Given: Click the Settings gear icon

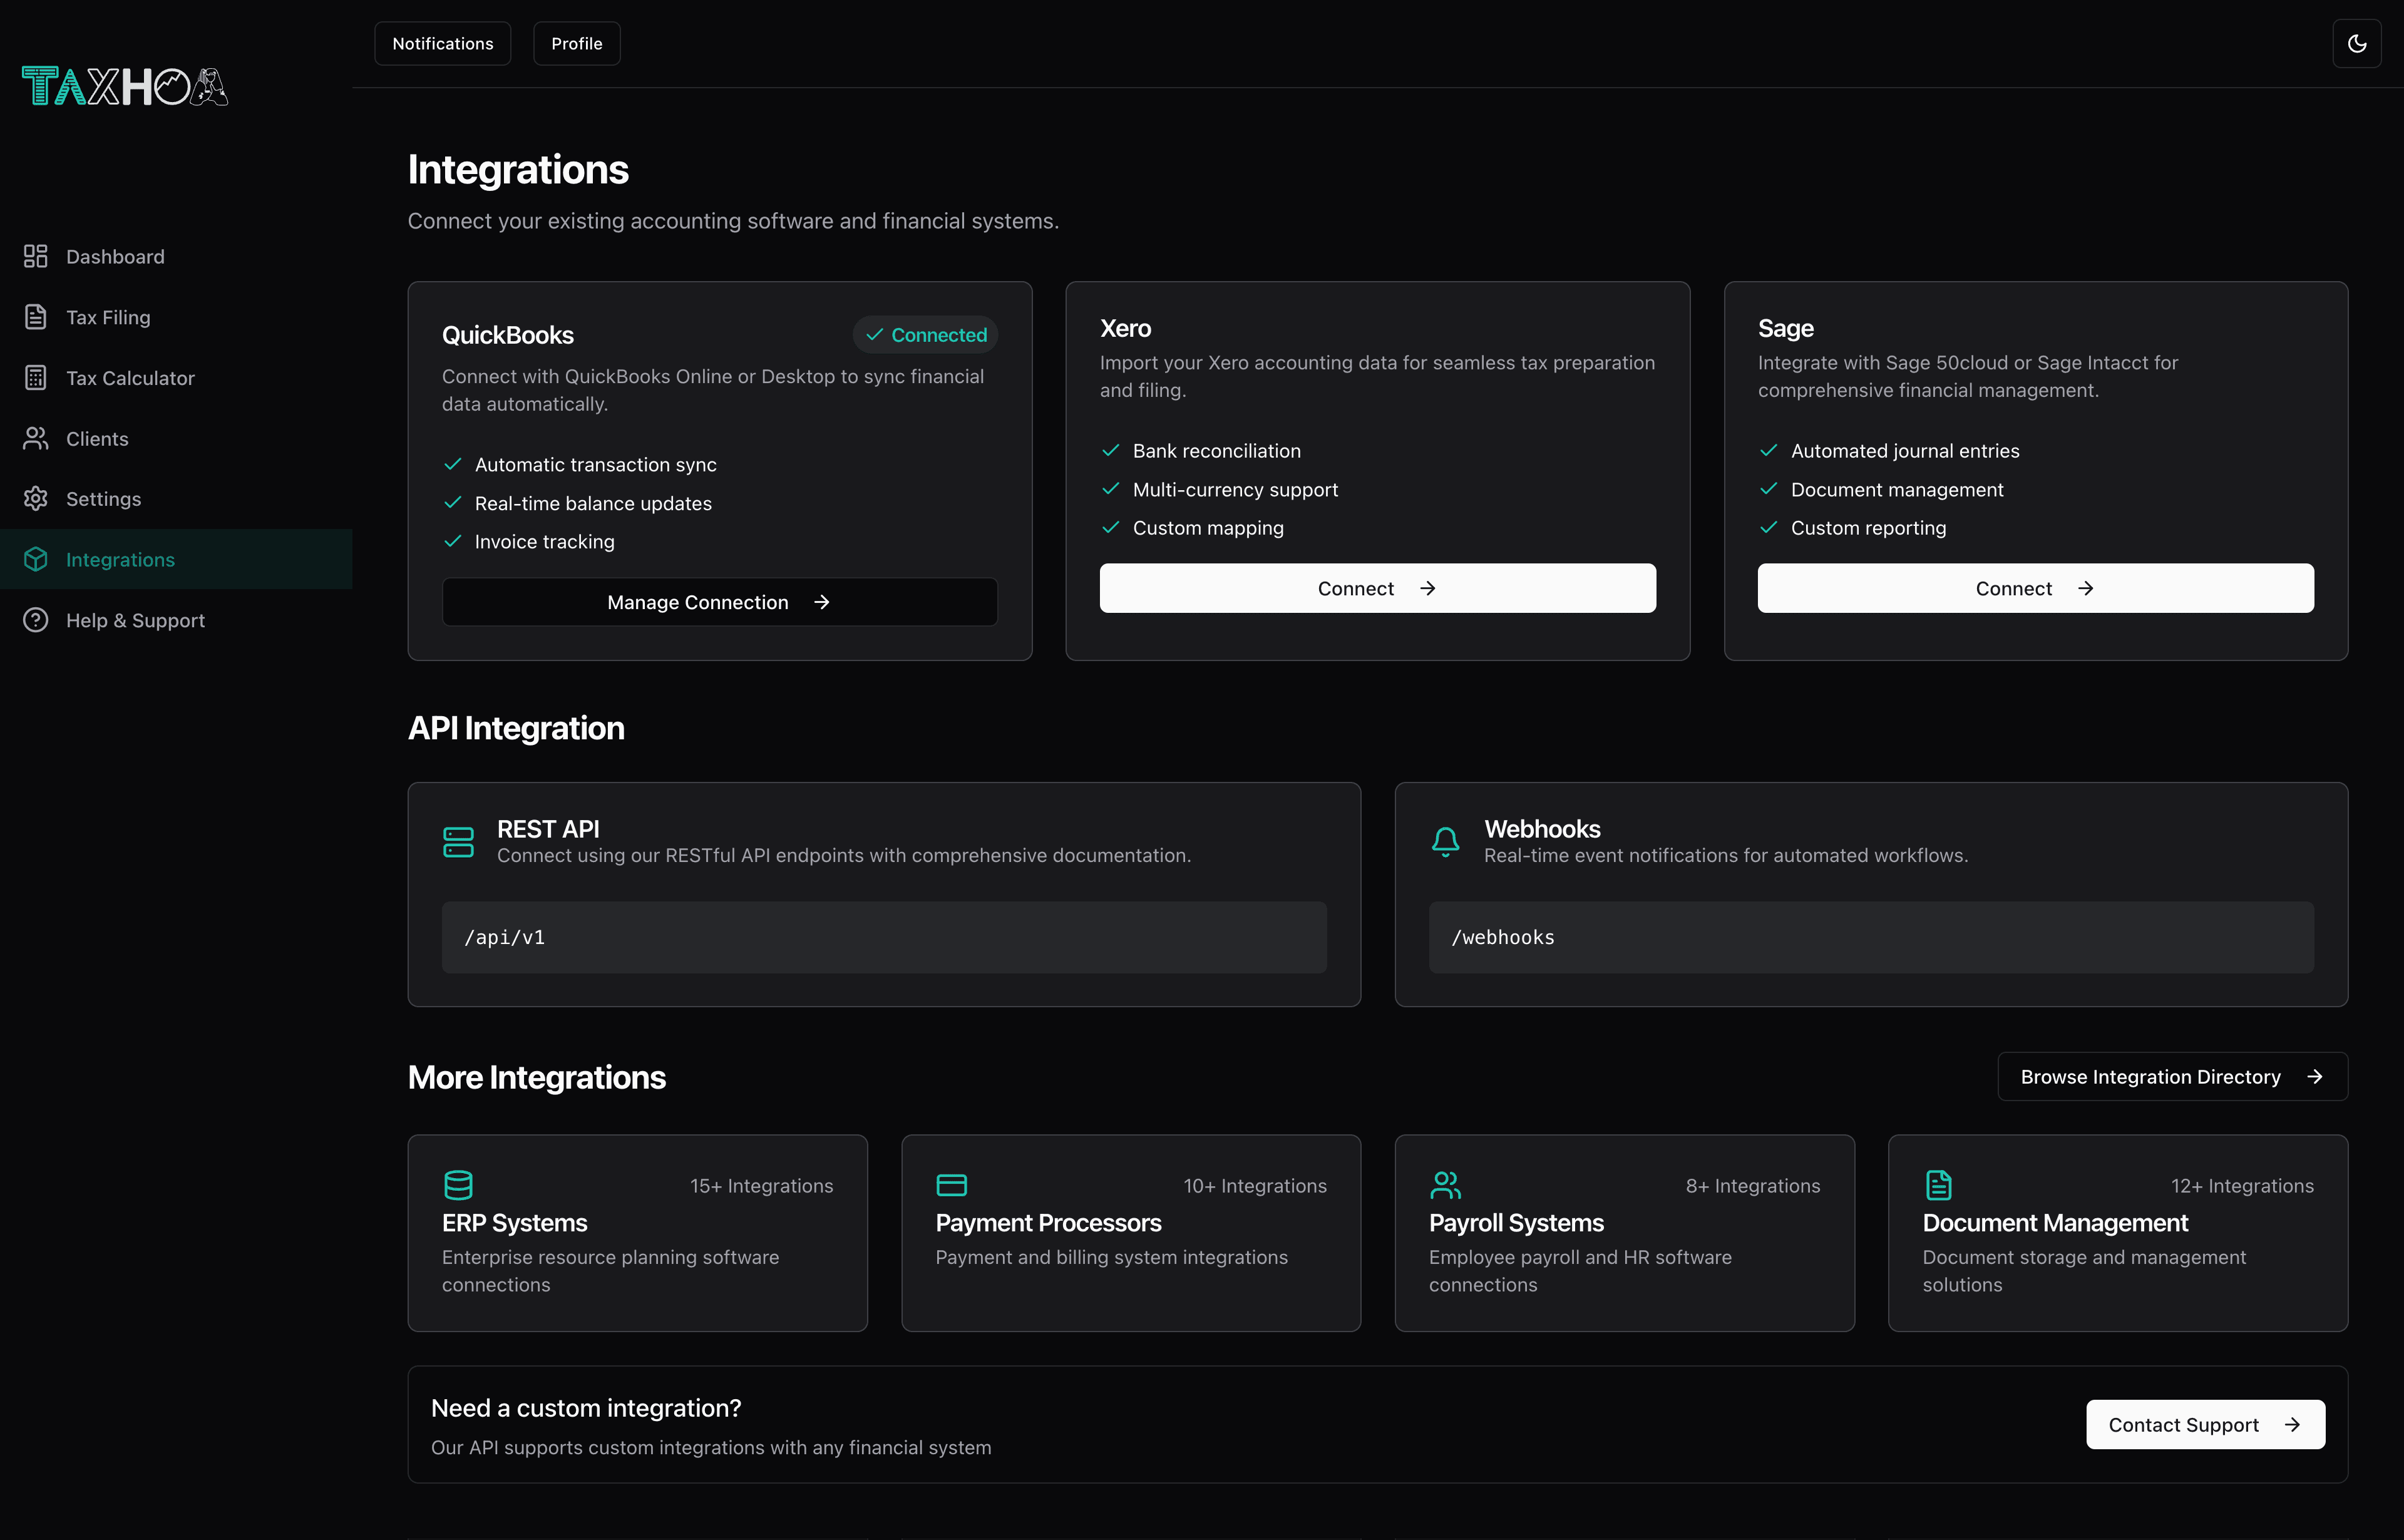Looking at the screenshot, I should pos(36,498).
